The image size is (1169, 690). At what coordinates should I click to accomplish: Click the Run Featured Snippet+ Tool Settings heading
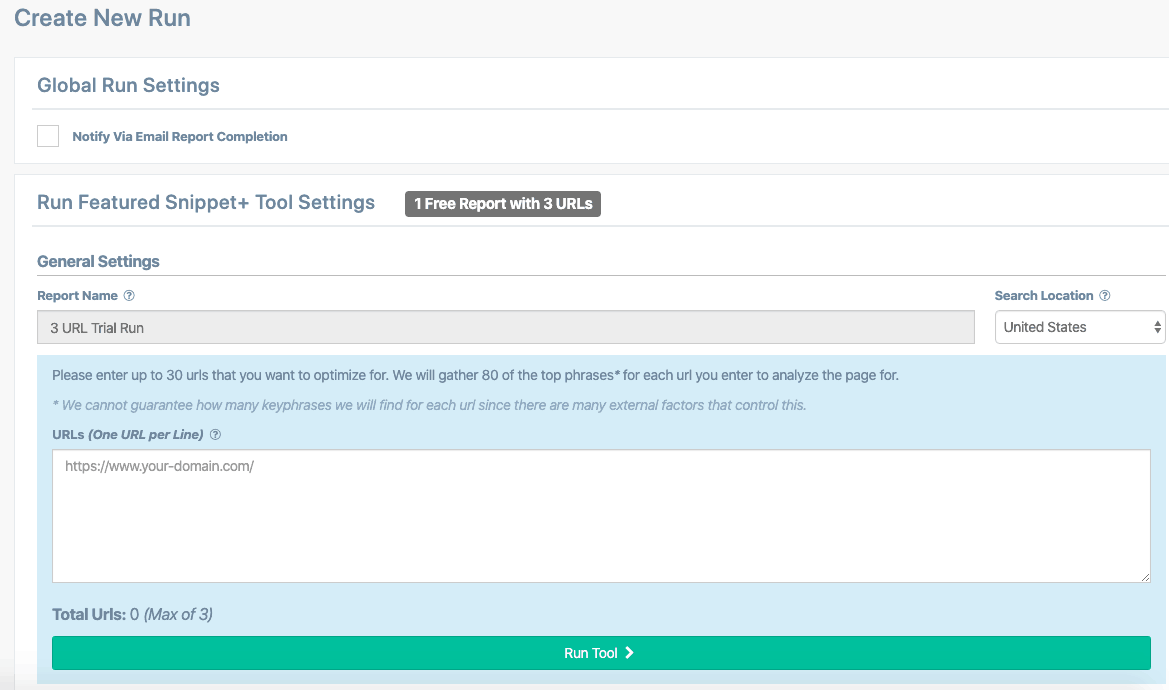[206, 203]
